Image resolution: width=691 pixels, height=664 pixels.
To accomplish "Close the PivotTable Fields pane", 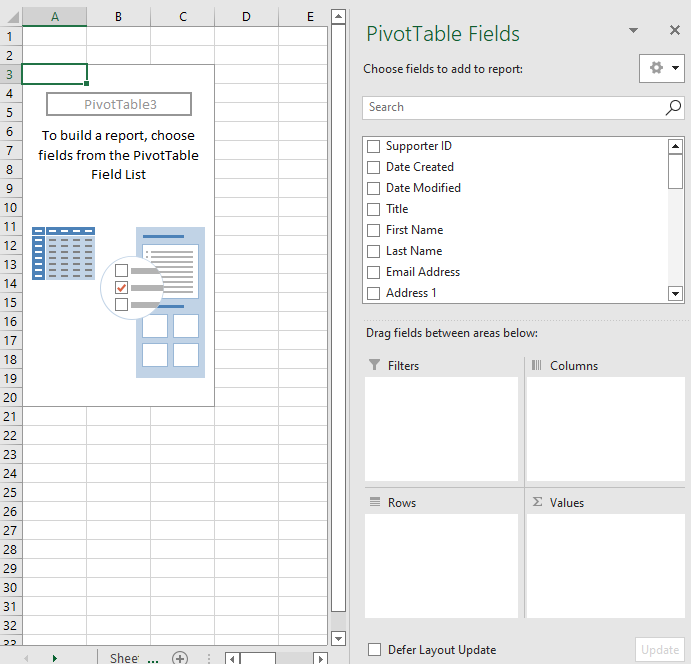I will pyautogui.click(x=675, y=32).
